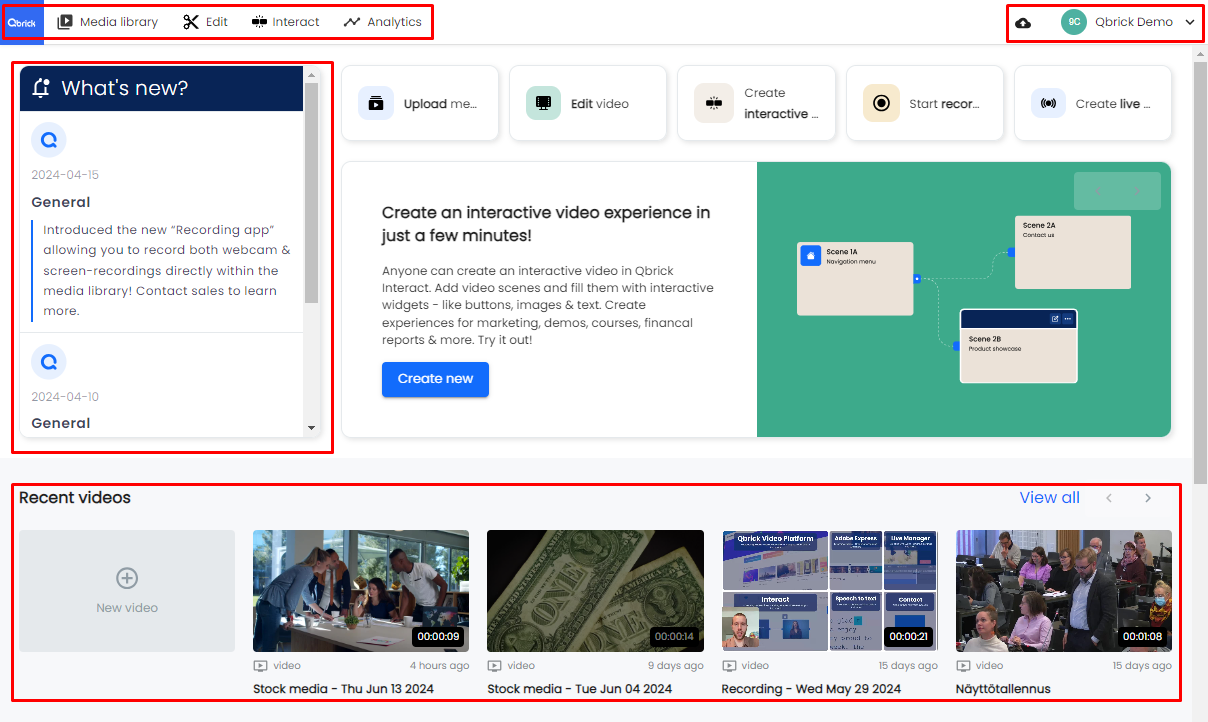Click the Scene 1A home icon
Viewport: 1208px width, 722px height.
coord(811,256)
